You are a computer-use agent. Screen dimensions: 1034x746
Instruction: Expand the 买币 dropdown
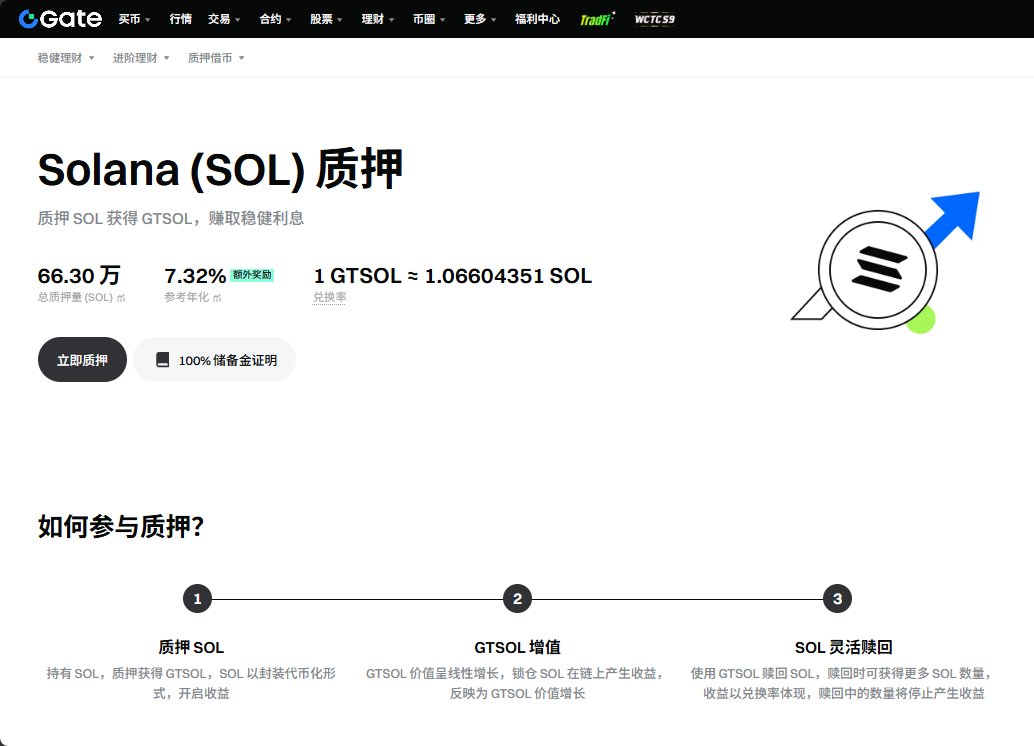tap(135, 19)
